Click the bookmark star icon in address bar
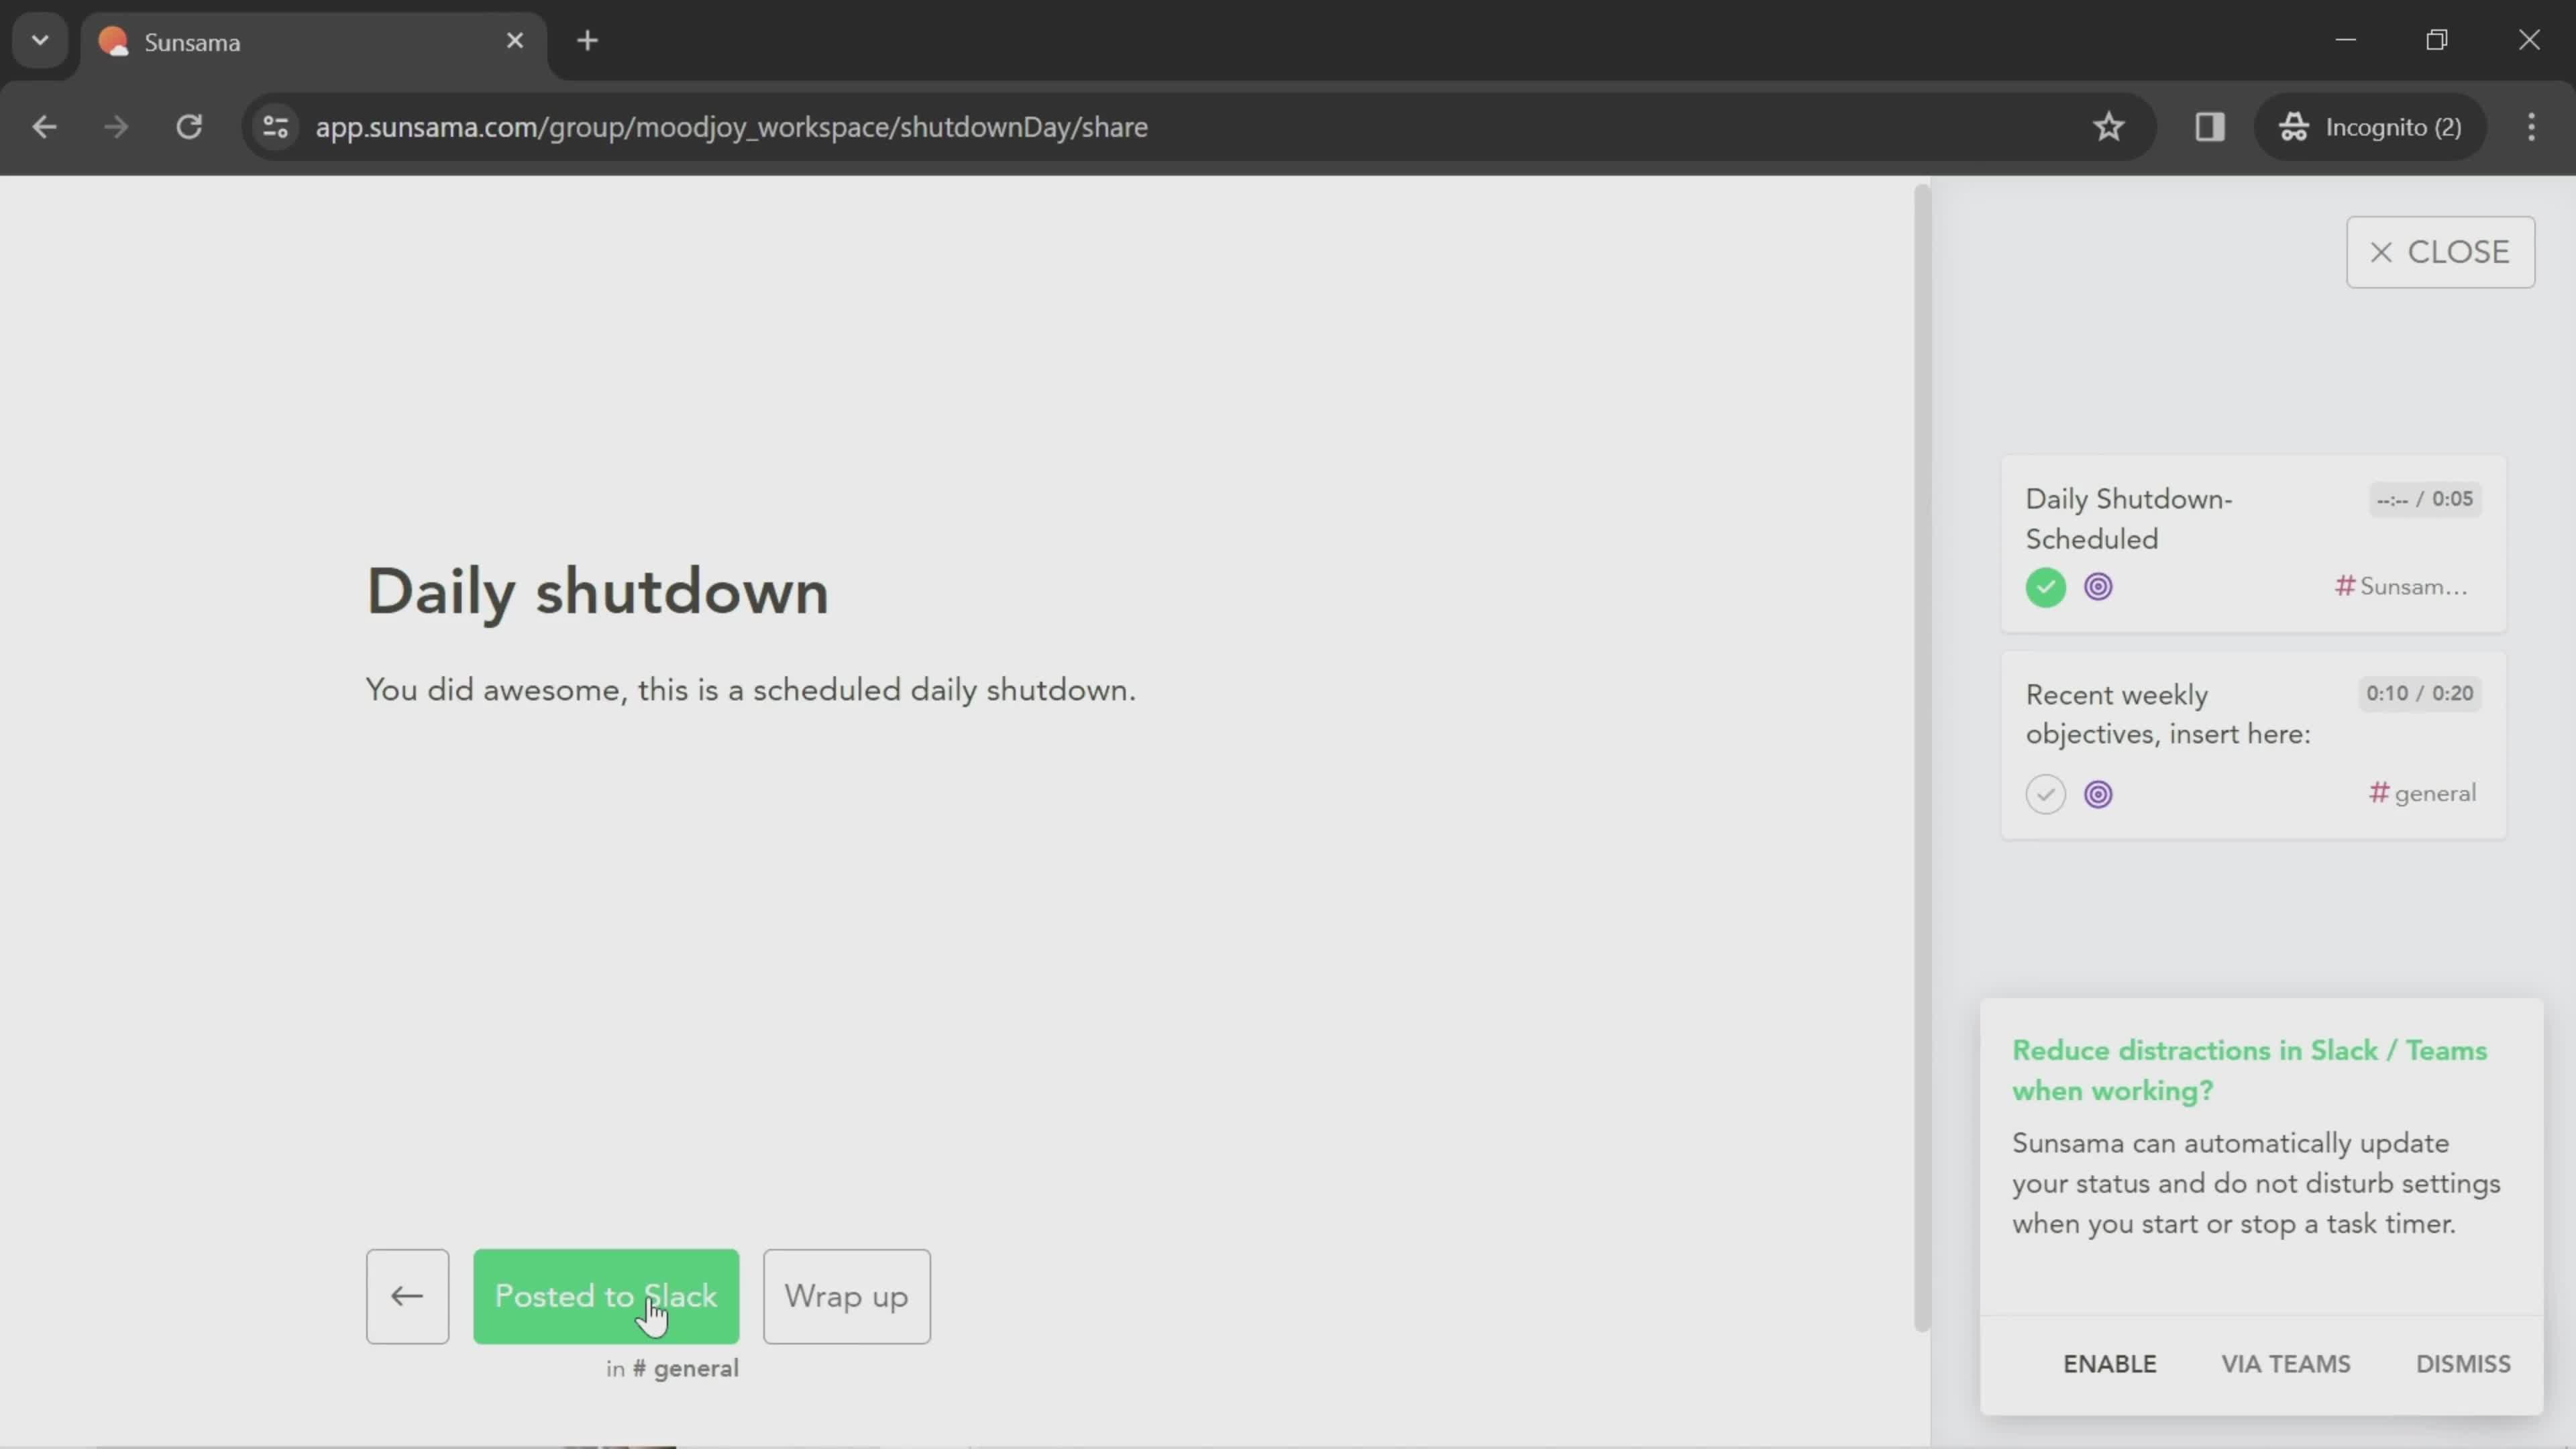The width and height of the screenshot is (2576, 1449). pyautogui.click(x=2109, y=125)
